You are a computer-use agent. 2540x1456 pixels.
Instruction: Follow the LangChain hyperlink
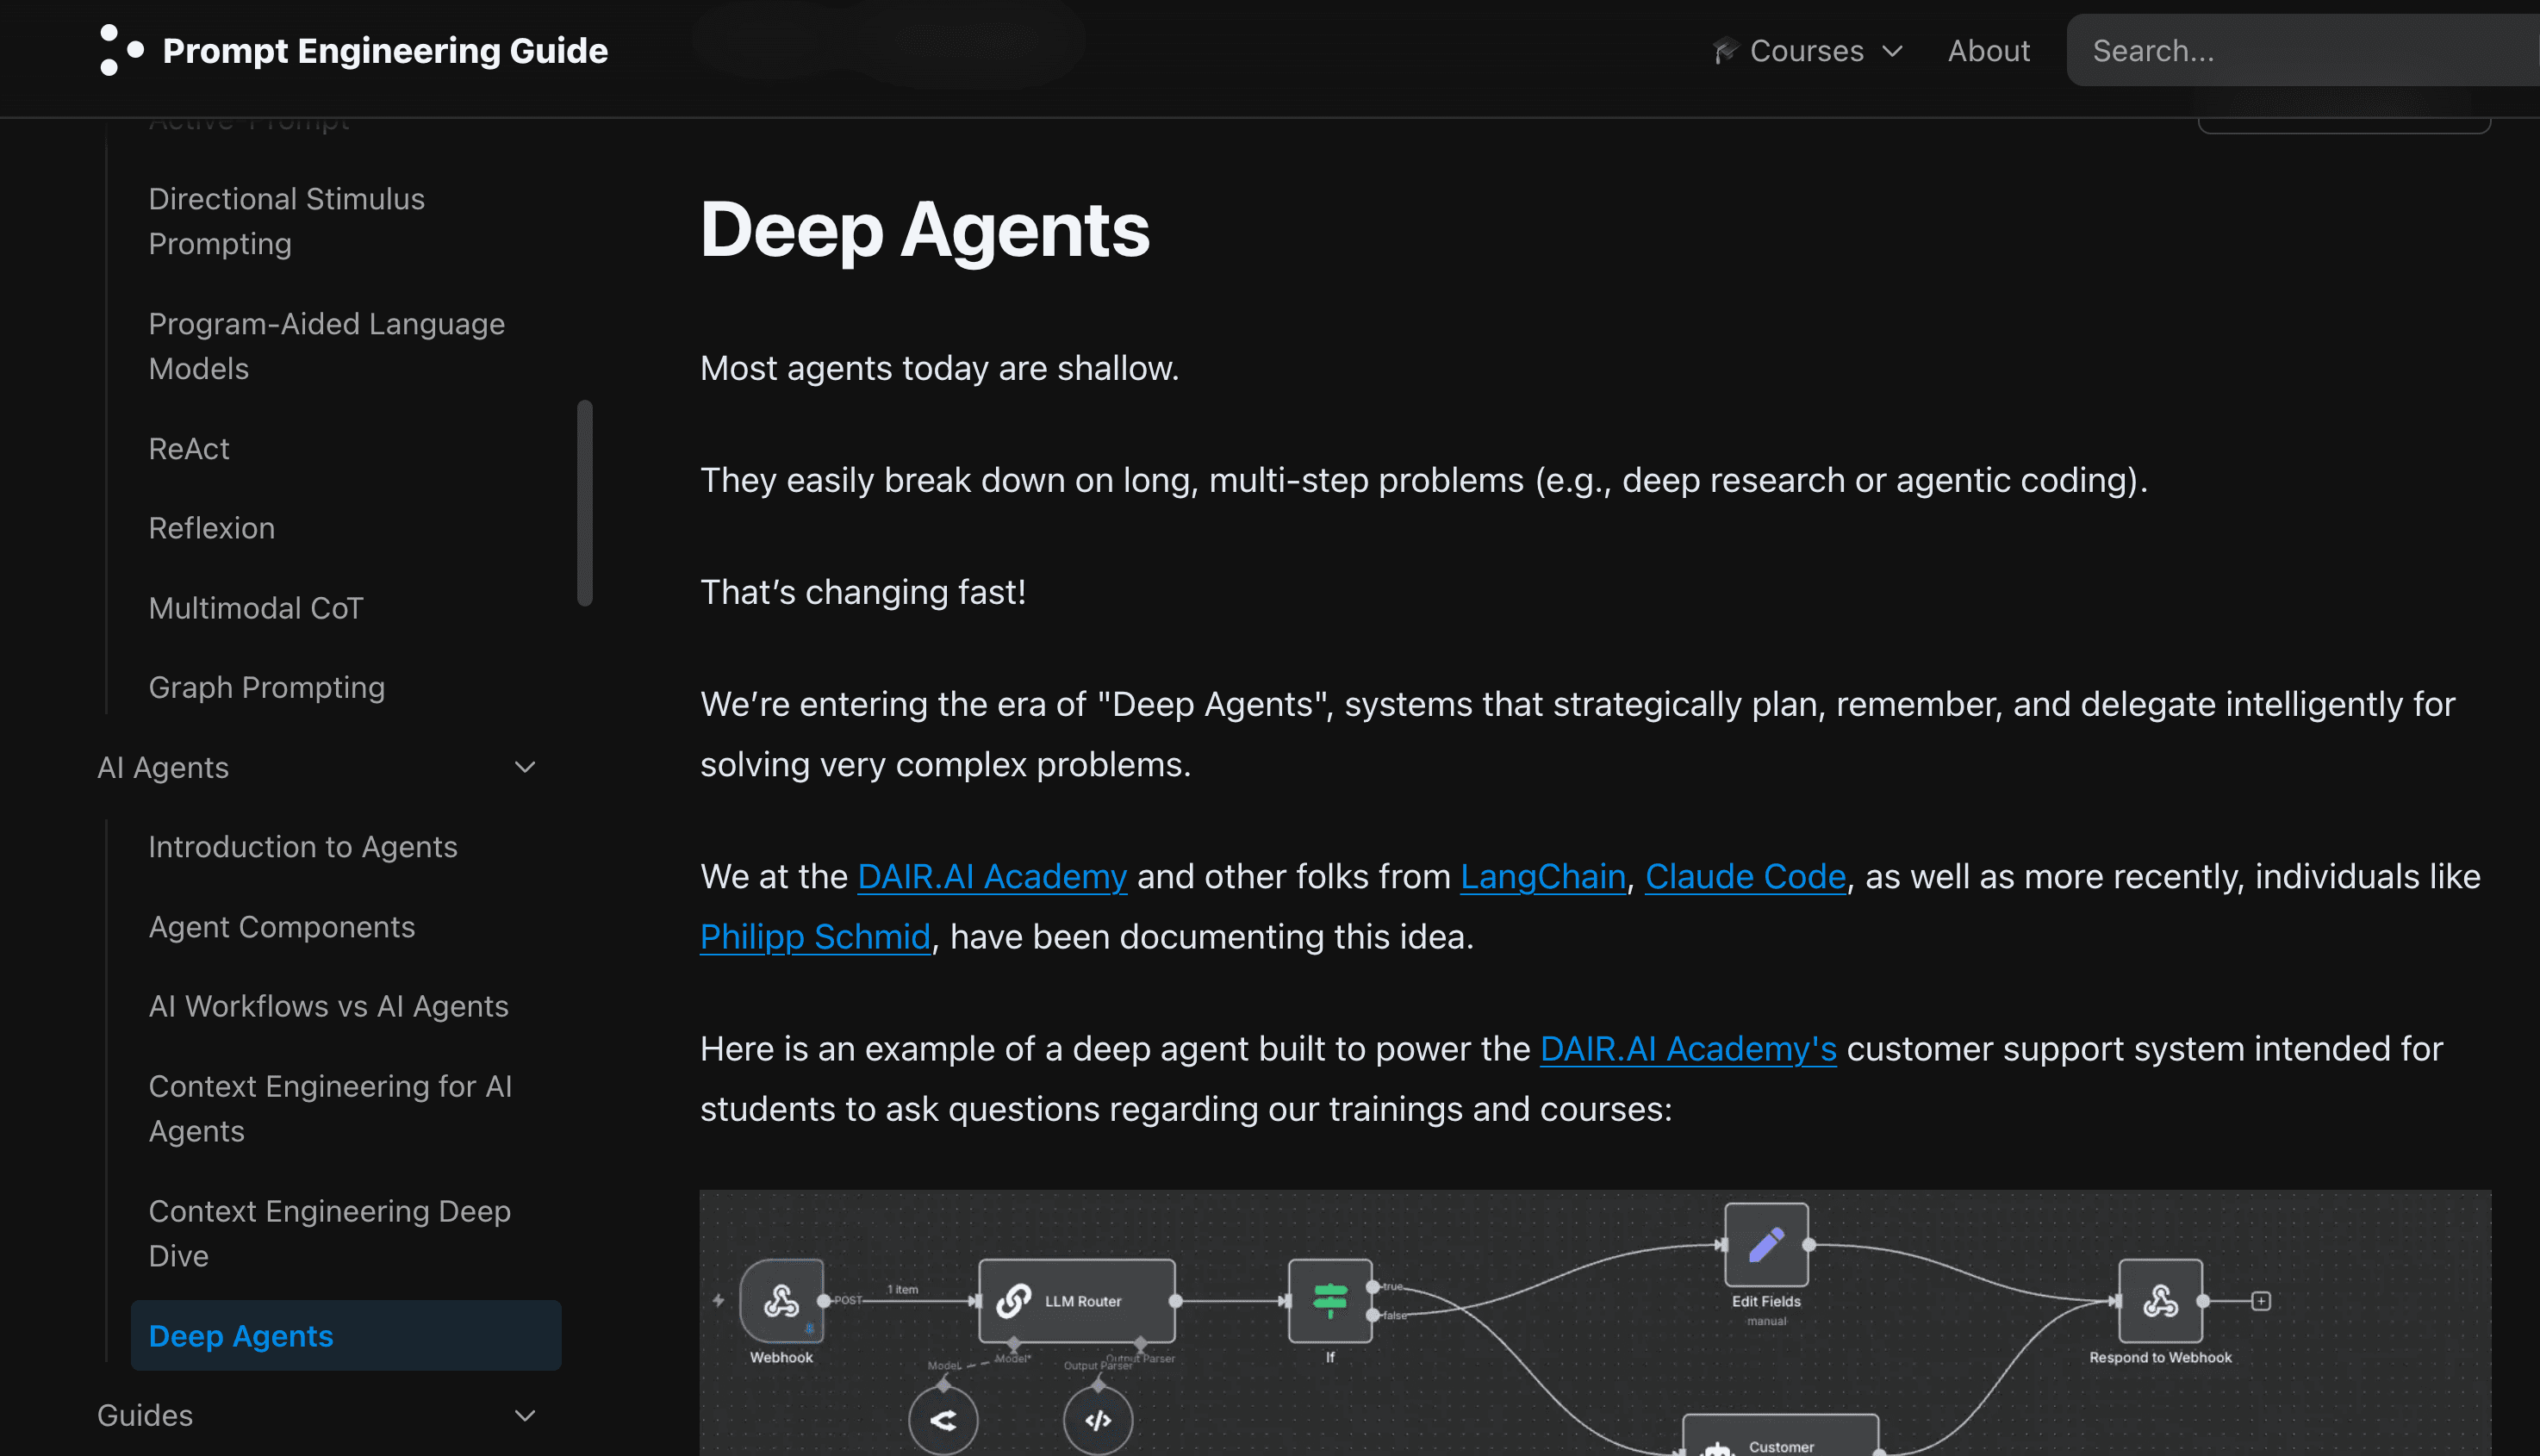point(1542,876)
